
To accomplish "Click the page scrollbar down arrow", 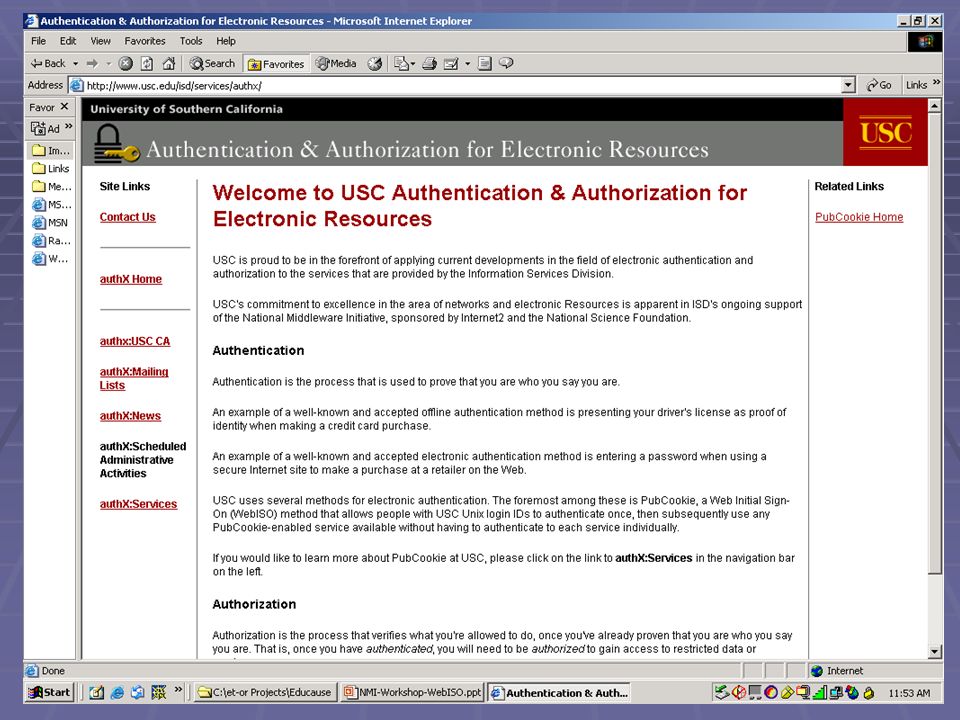I will [934, 651].
